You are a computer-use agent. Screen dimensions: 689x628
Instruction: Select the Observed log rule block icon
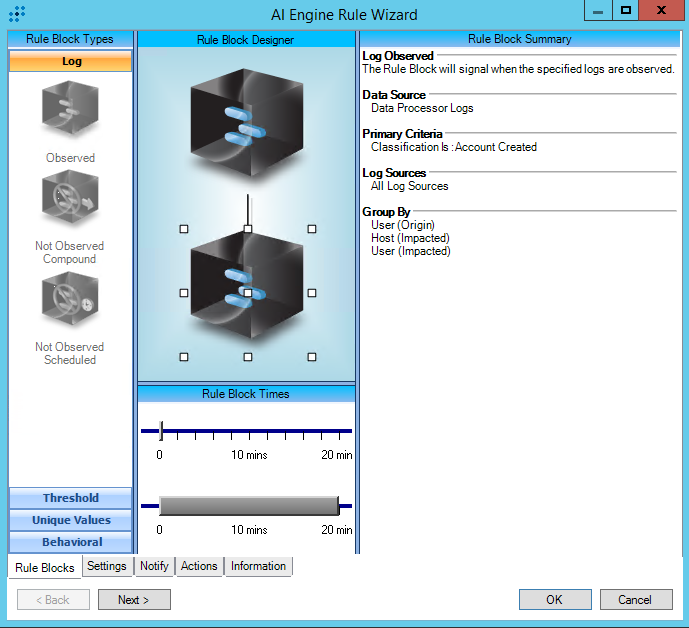[x=70, y=110]
